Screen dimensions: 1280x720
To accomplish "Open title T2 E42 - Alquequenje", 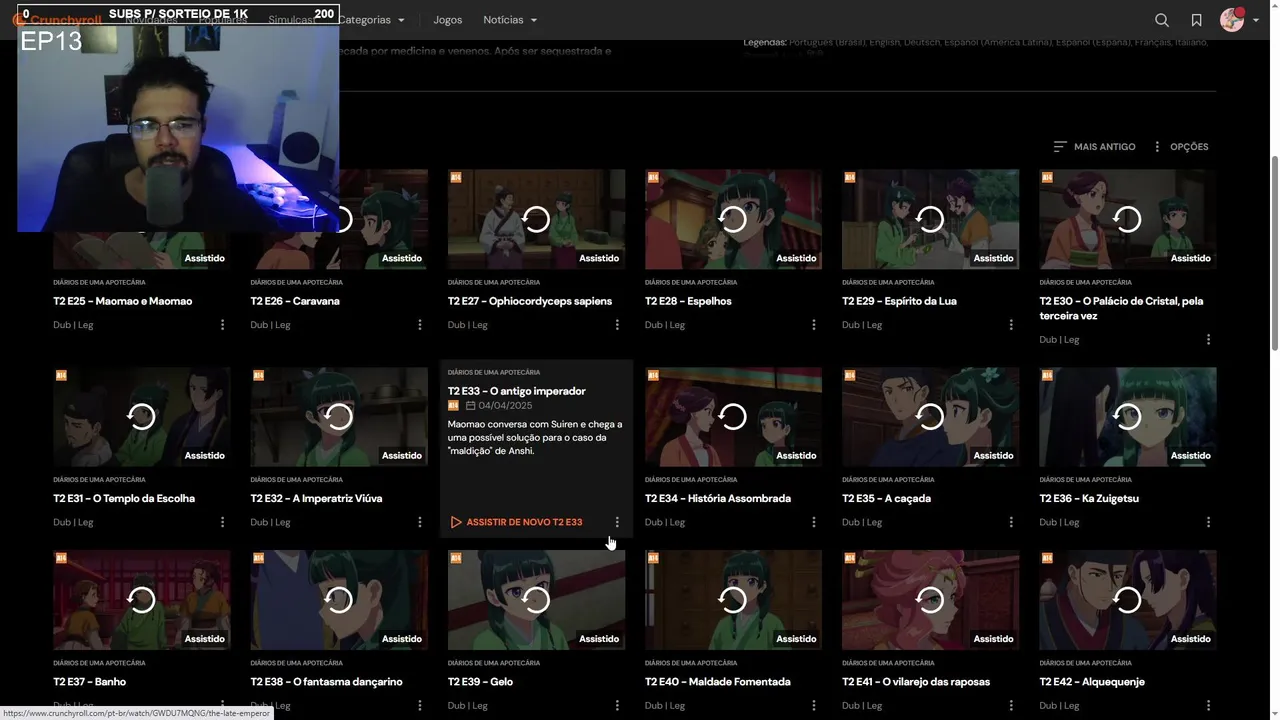I will (1092, 682).
